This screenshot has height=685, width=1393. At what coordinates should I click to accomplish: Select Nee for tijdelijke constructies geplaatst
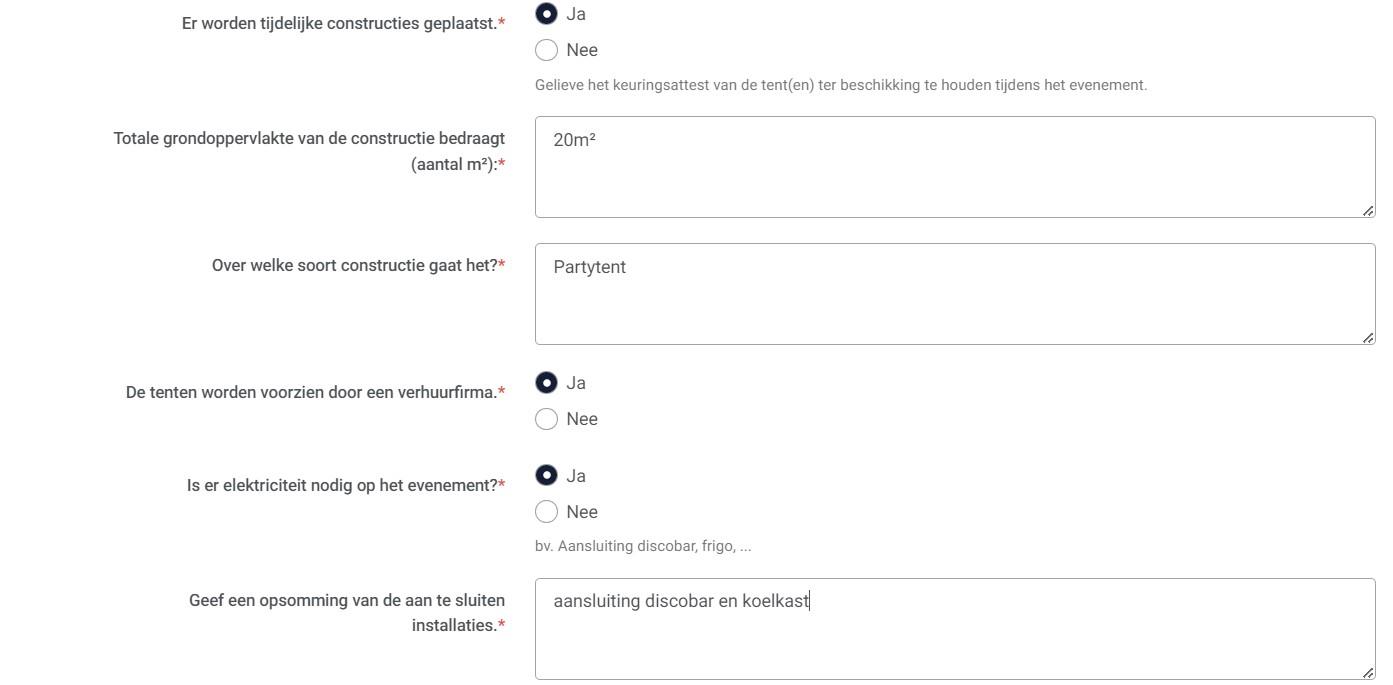point(547,50)
